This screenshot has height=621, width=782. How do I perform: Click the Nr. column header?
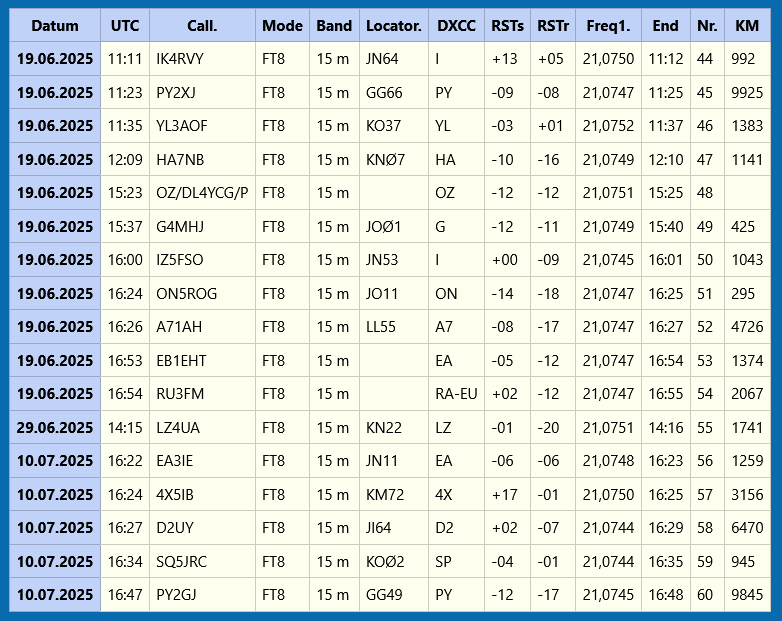point(707,25)
